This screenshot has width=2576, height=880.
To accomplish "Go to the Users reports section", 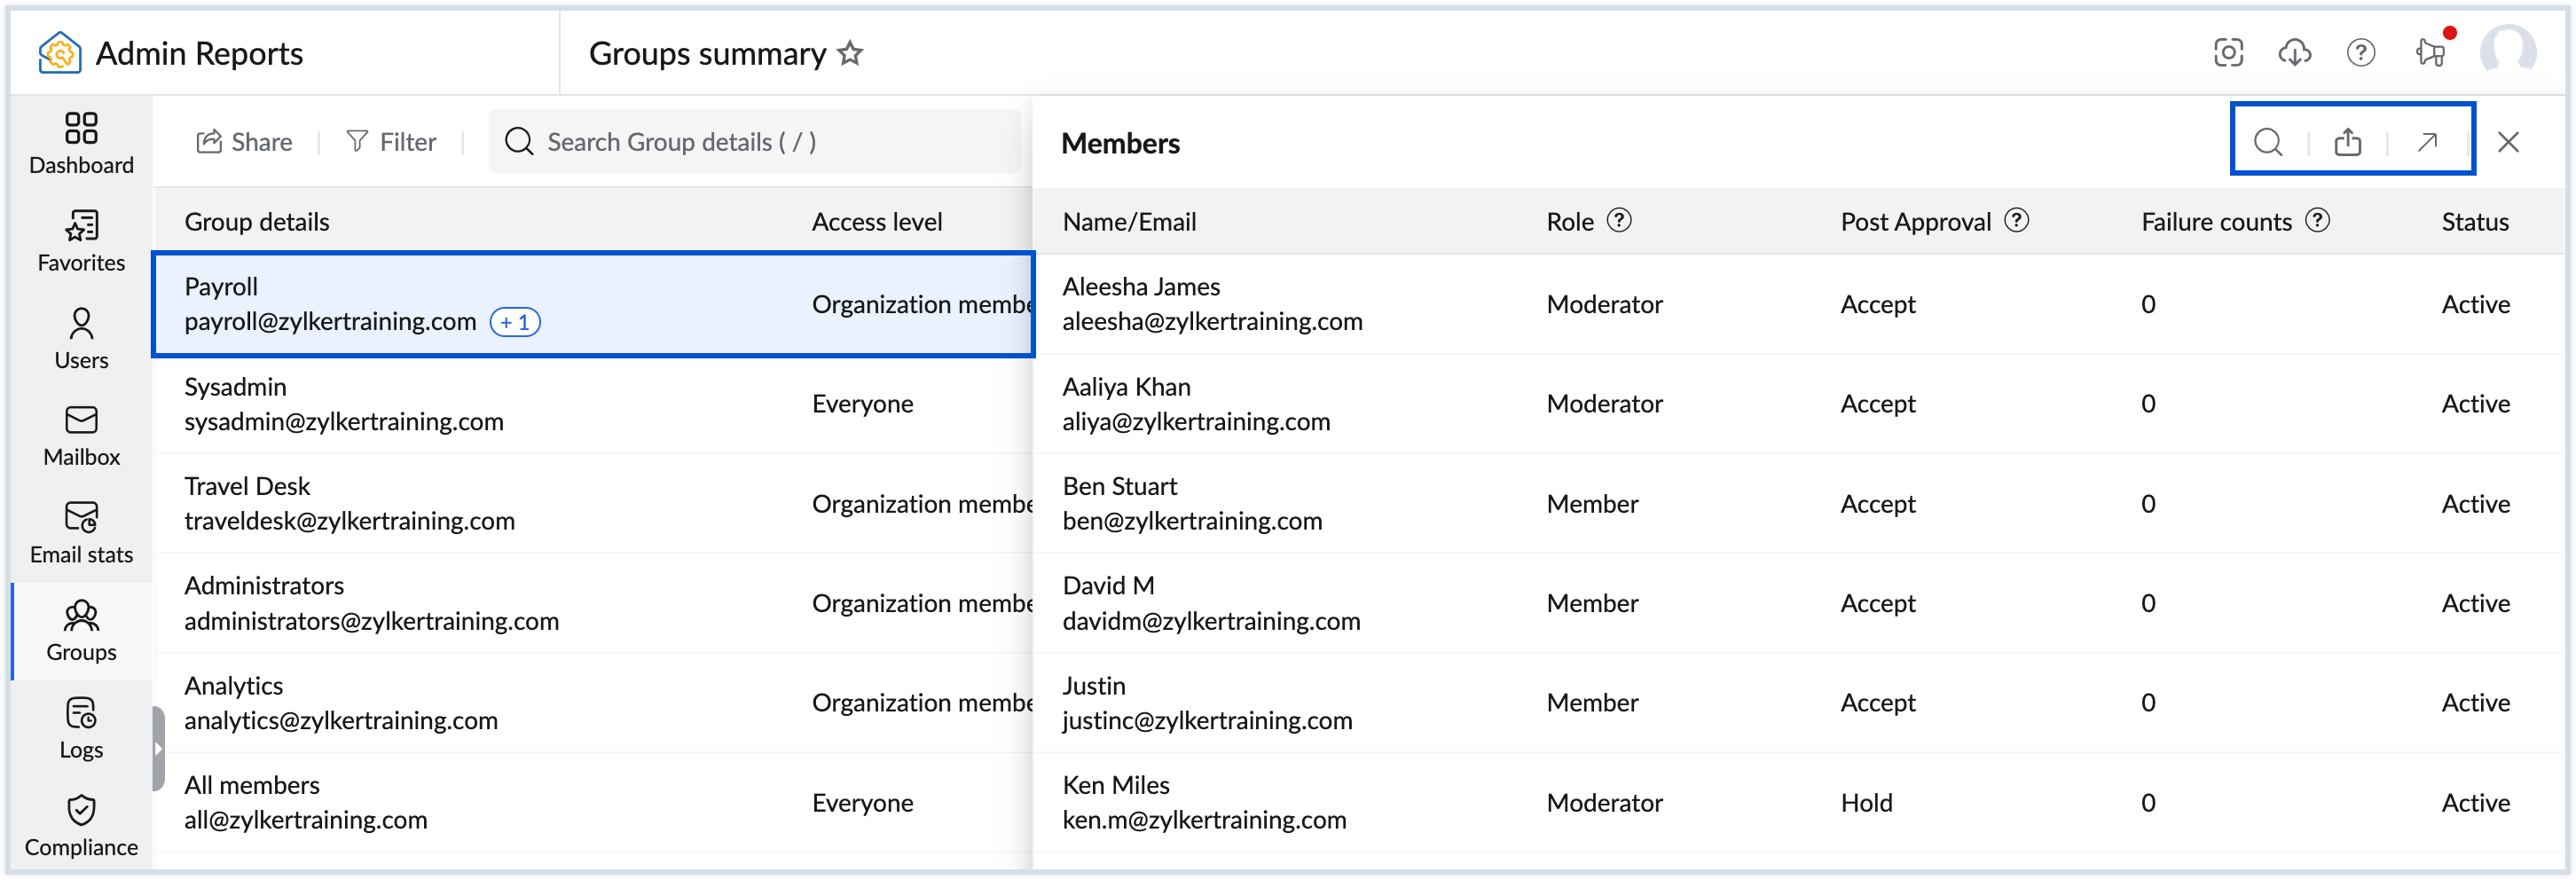I will pos(80,338).
